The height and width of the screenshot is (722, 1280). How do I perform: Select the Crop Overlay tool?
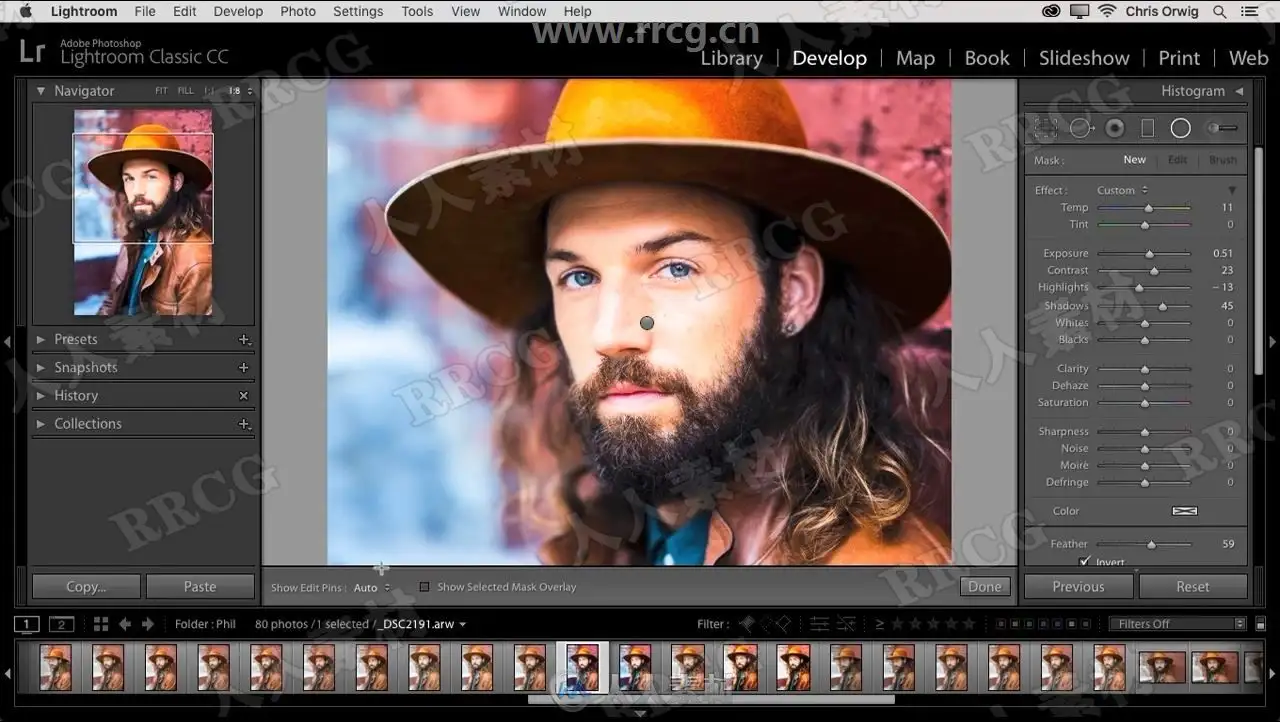point(1046,128)
